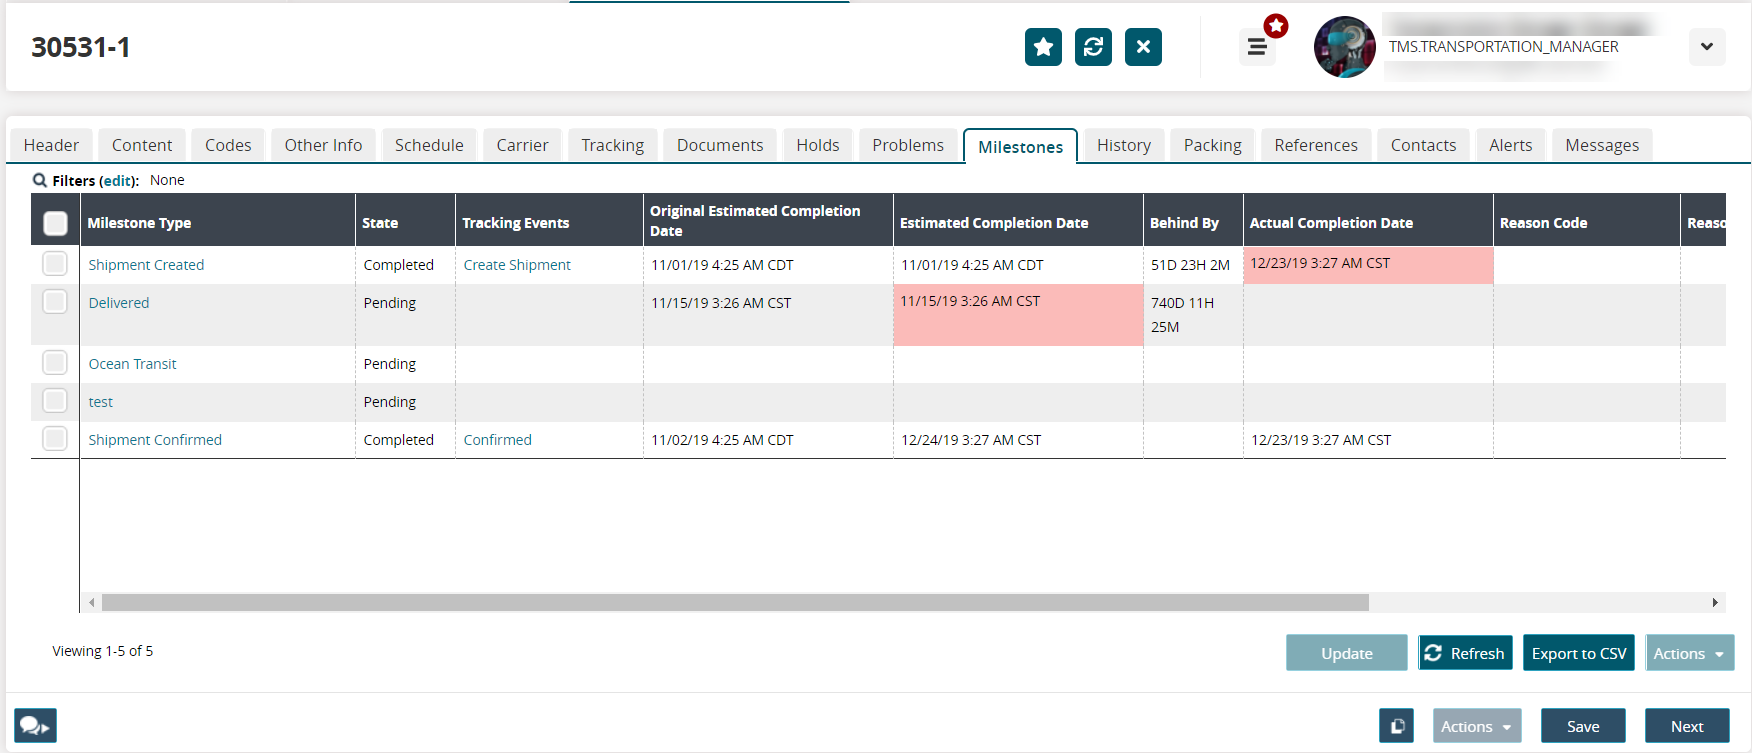The height and width of the screenshot is (753, 1752).
Task: Click the Next button
Action: click(1687, 726)
